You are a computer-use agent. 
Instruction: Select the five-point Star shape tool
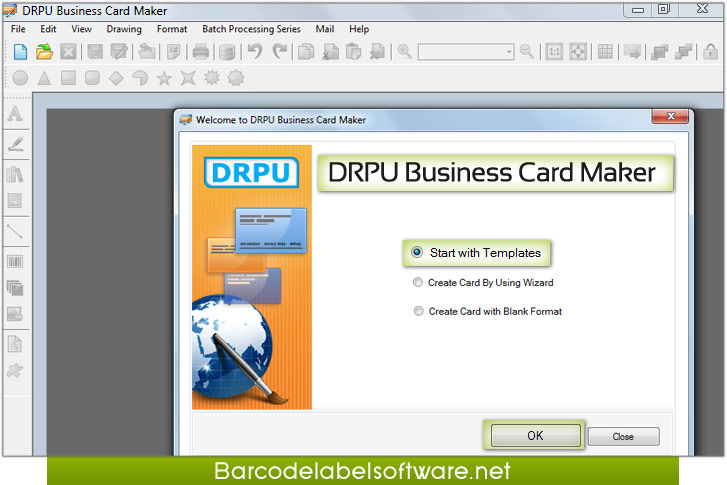click(164, 78)
